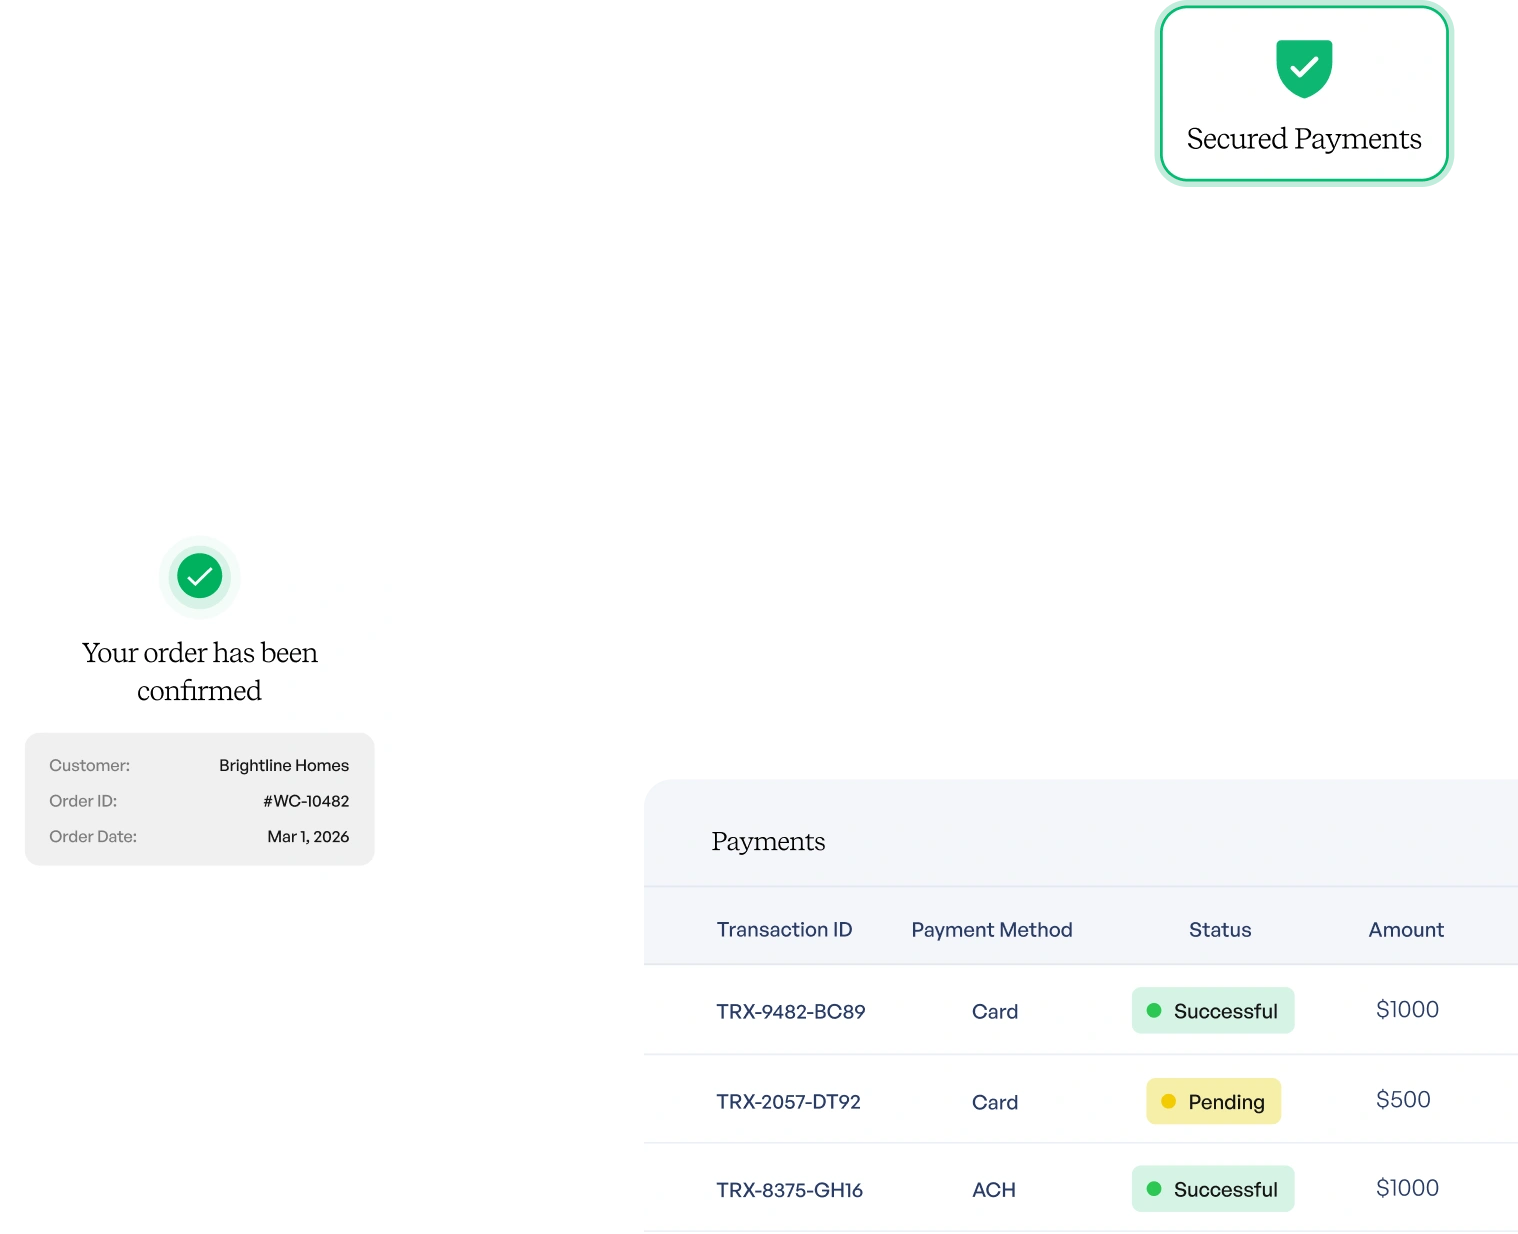Select the $500 amount

1403,1100
